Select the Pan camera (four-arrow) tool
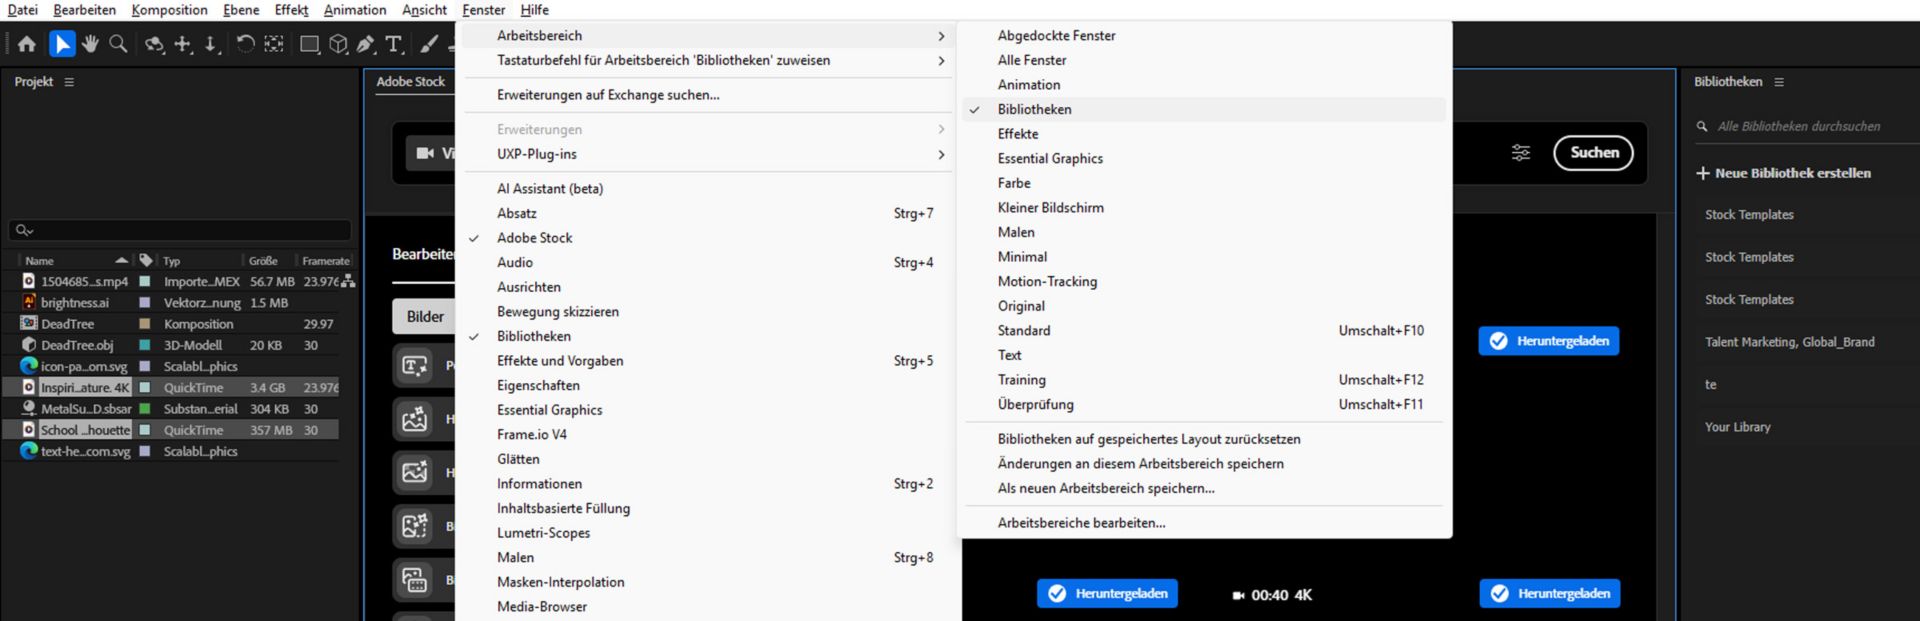 pos(183,44)
